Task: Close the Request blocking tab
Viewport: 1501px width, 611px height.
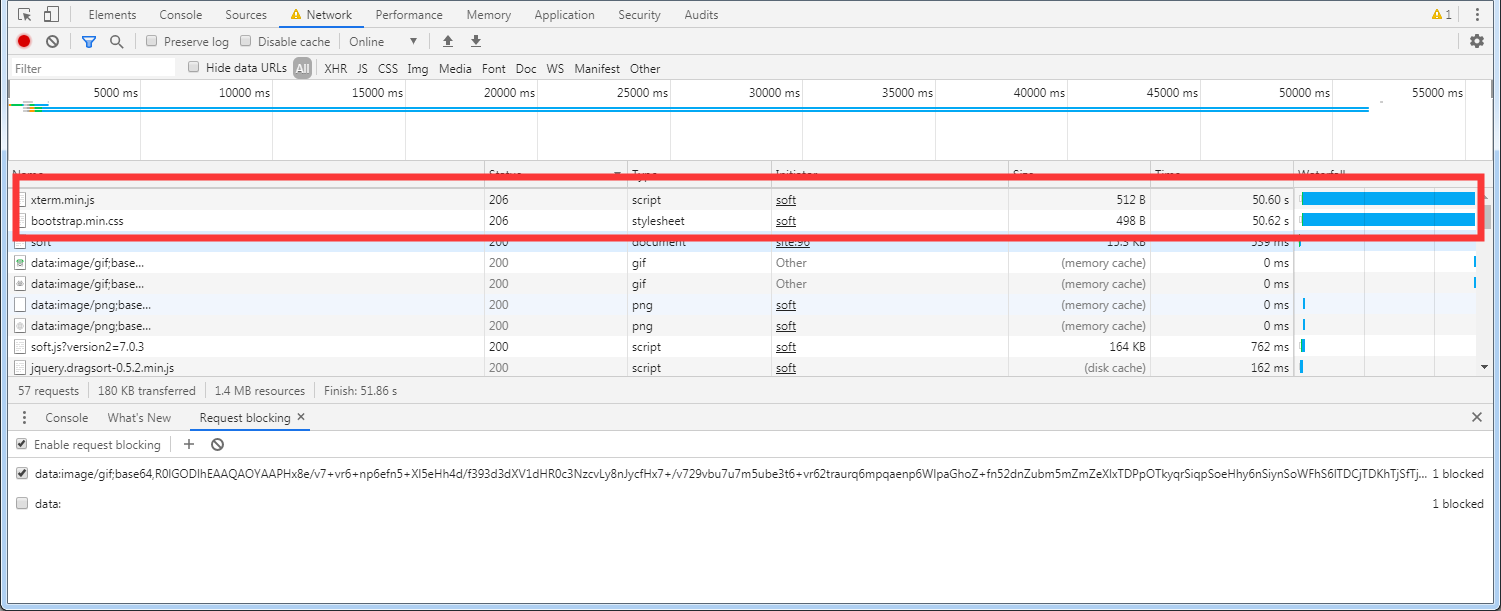Action: (x=301, y=417)
